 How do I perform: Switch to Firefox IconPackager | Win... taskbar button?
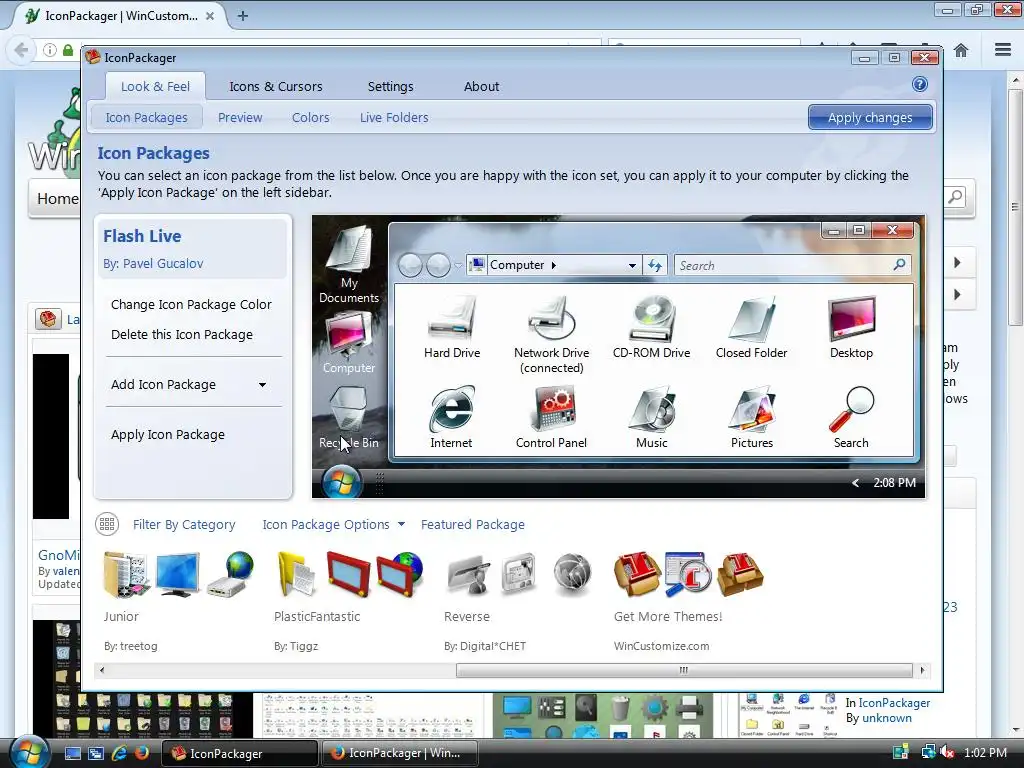point(400,753)
